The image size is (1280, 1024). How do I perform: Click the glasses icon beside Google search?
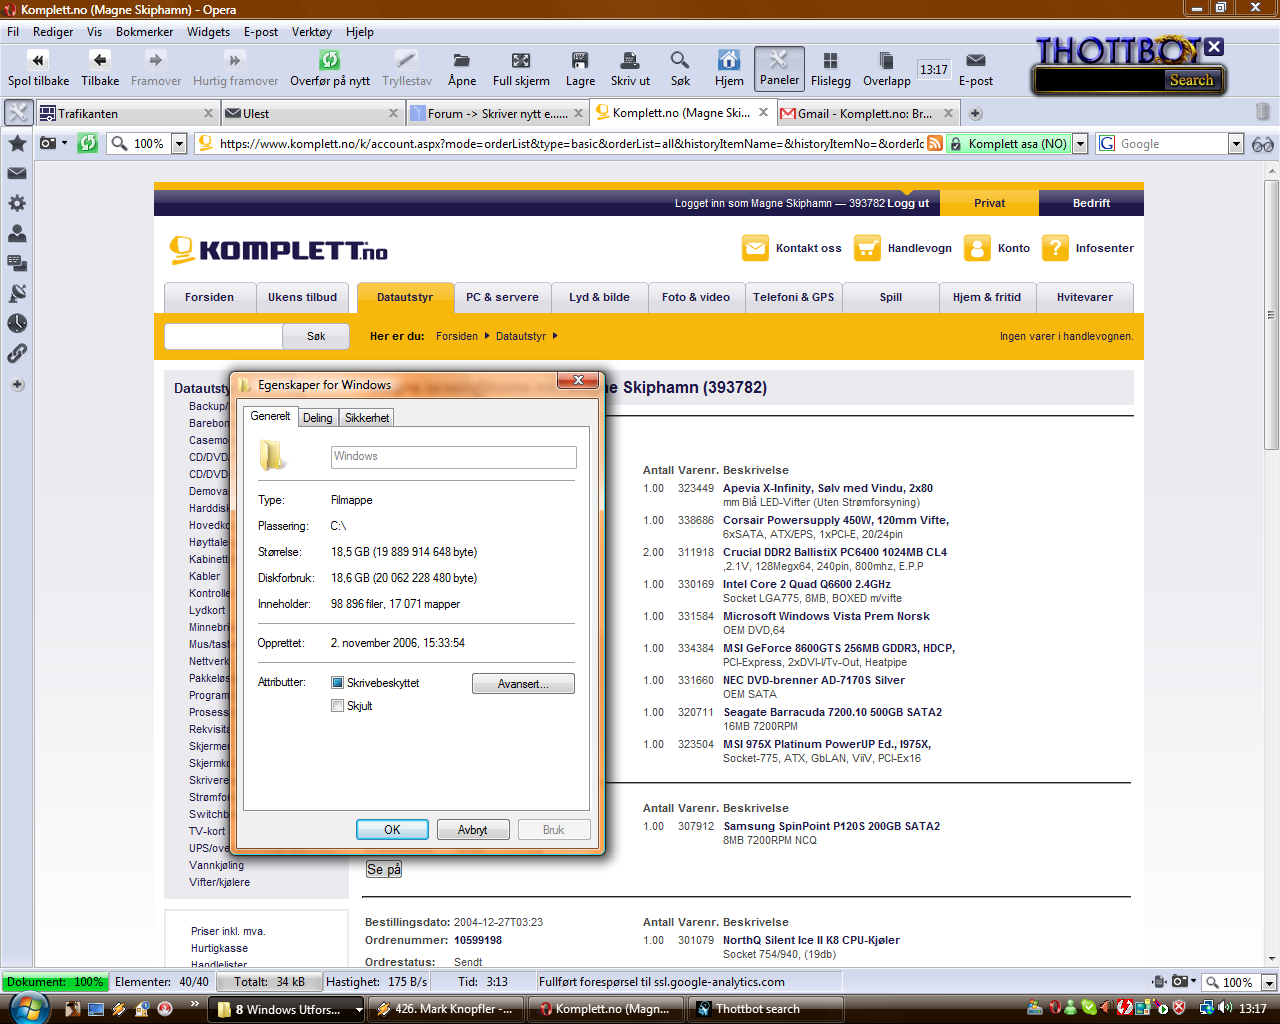(1262, 144)
